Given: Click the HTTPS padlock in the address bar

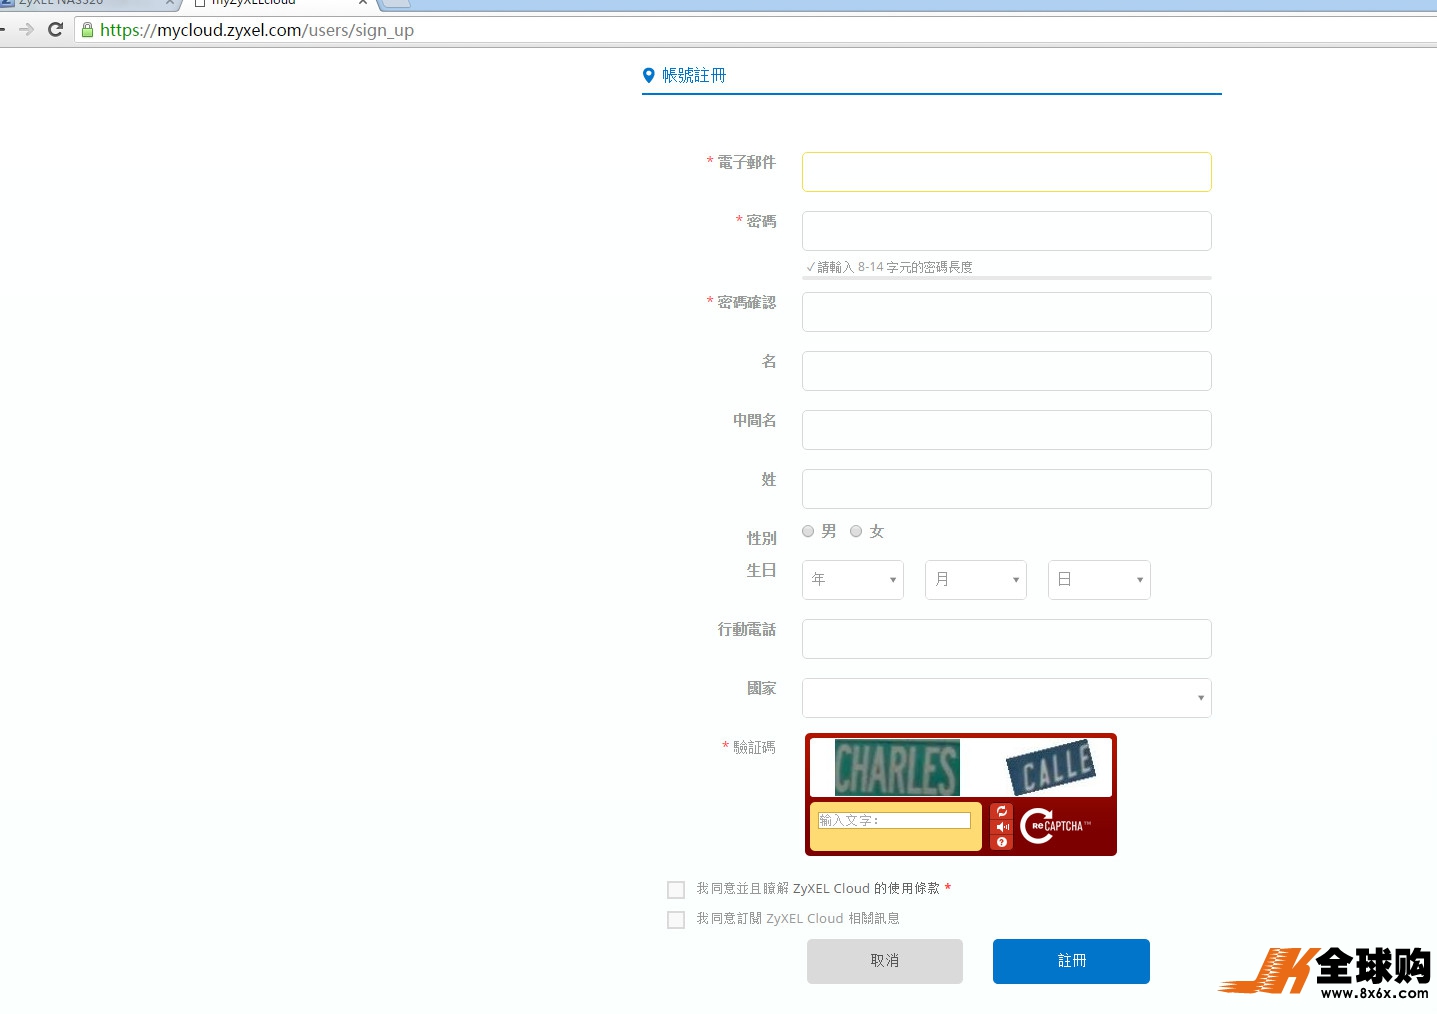Looking at the screenshot, I should click(x=88, y=30).
